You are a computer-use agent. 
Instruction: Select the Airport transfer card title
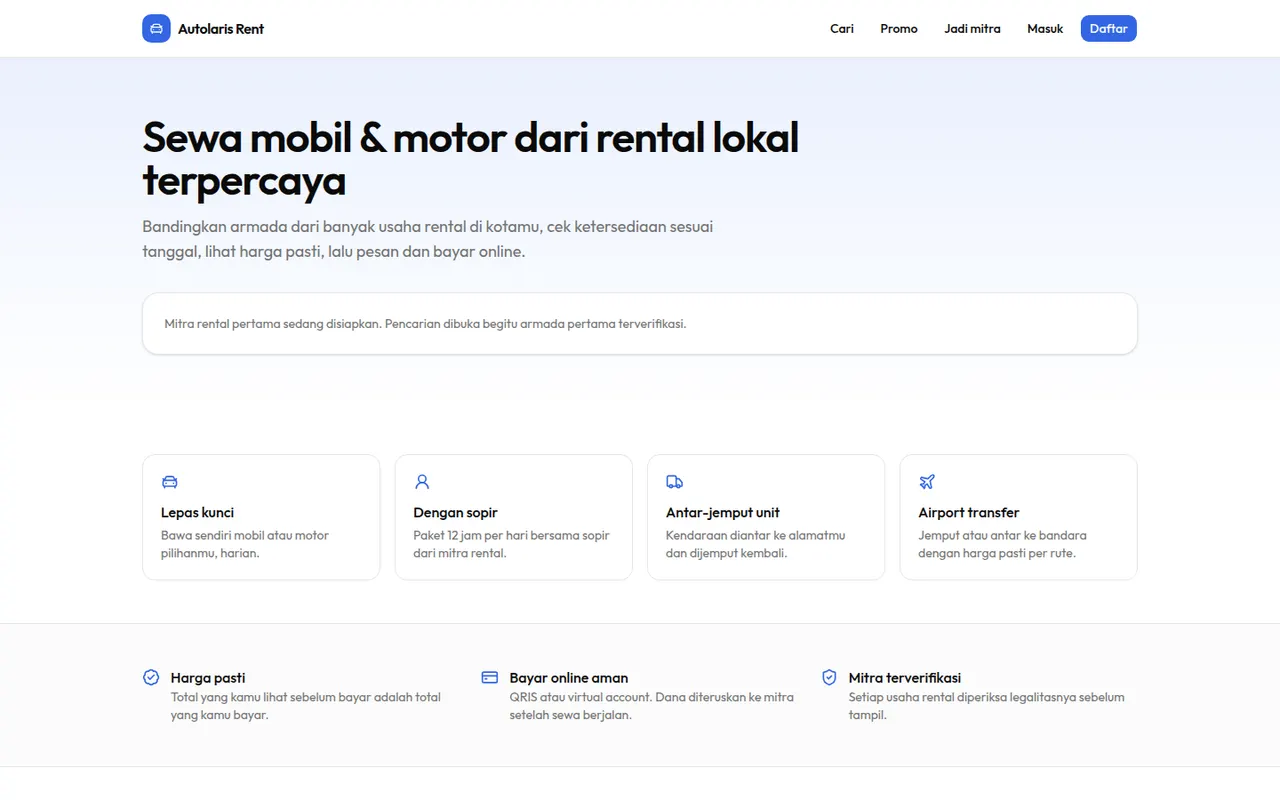coord(969,513)
